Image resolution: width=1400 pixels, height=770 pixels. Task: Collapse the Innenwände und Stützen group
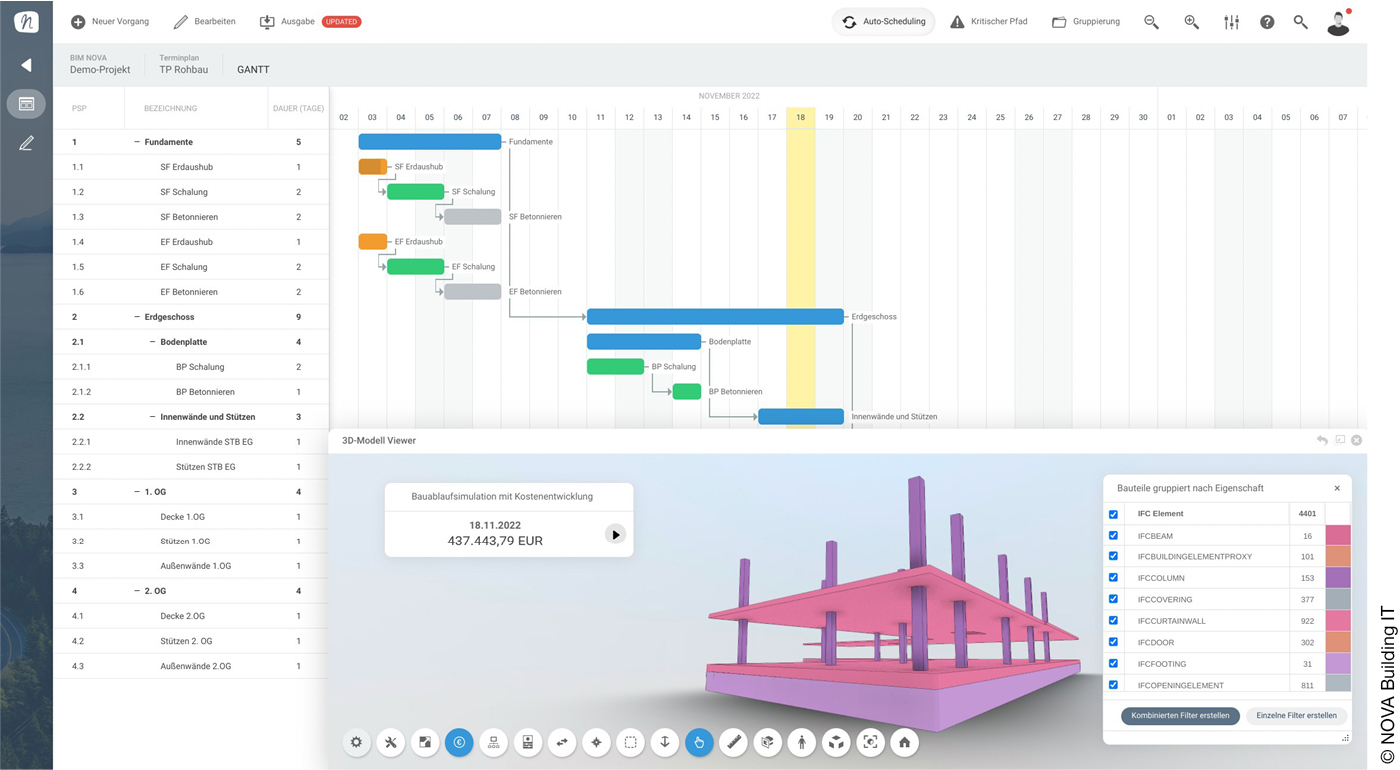tap(154, 417)
